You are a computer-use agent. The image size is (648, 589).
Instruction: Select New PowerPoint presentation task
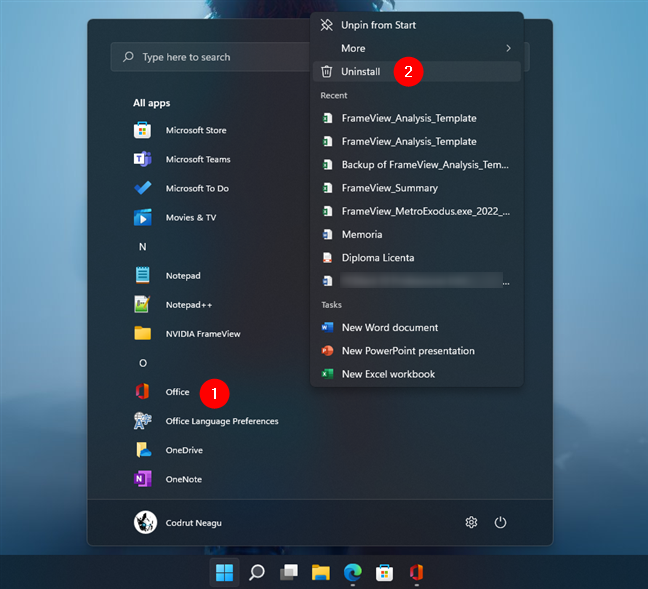(417, 351)
